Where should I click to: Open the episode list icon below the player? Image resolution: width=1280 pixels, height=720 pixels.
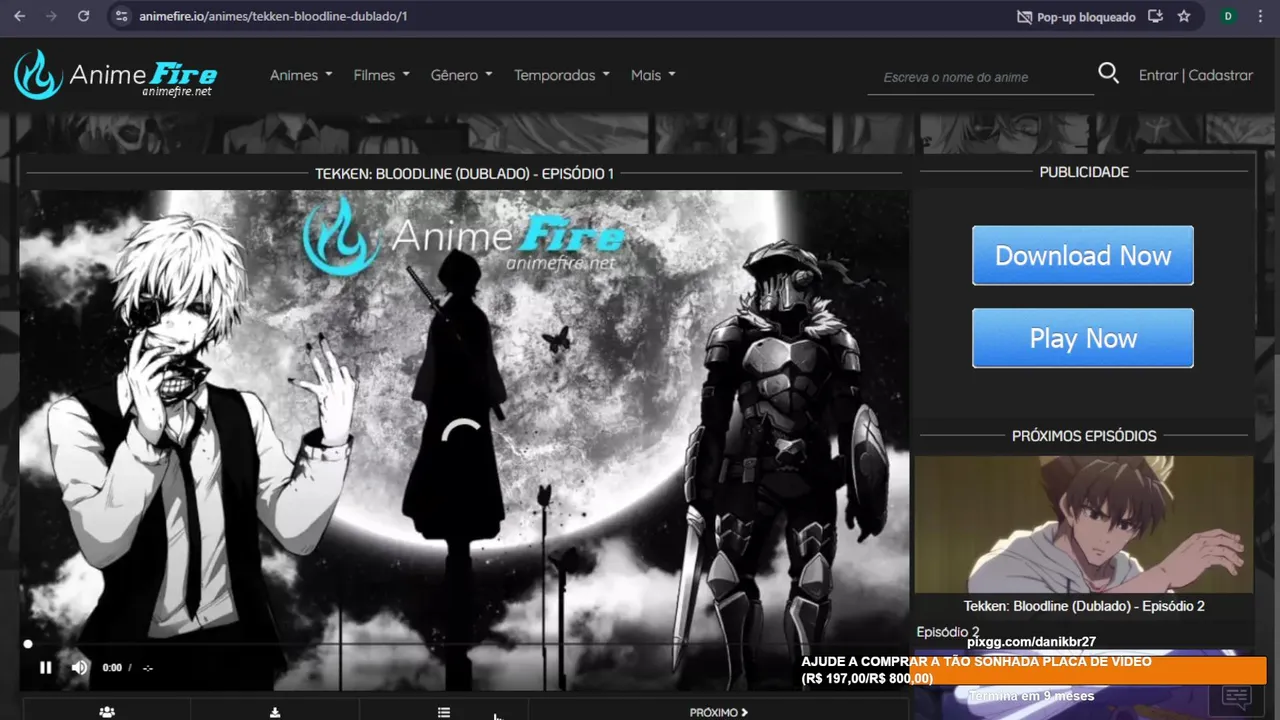[444, 712]
